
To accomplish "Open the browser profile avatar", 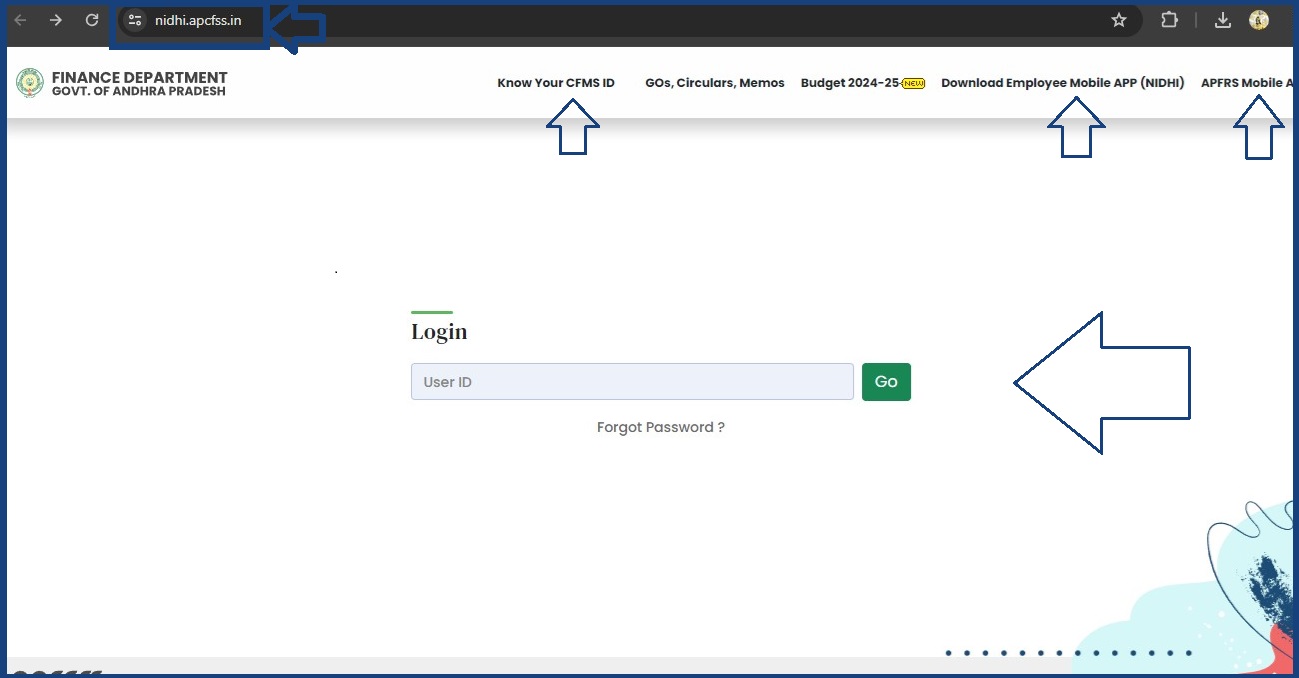I will point(1259,20).
